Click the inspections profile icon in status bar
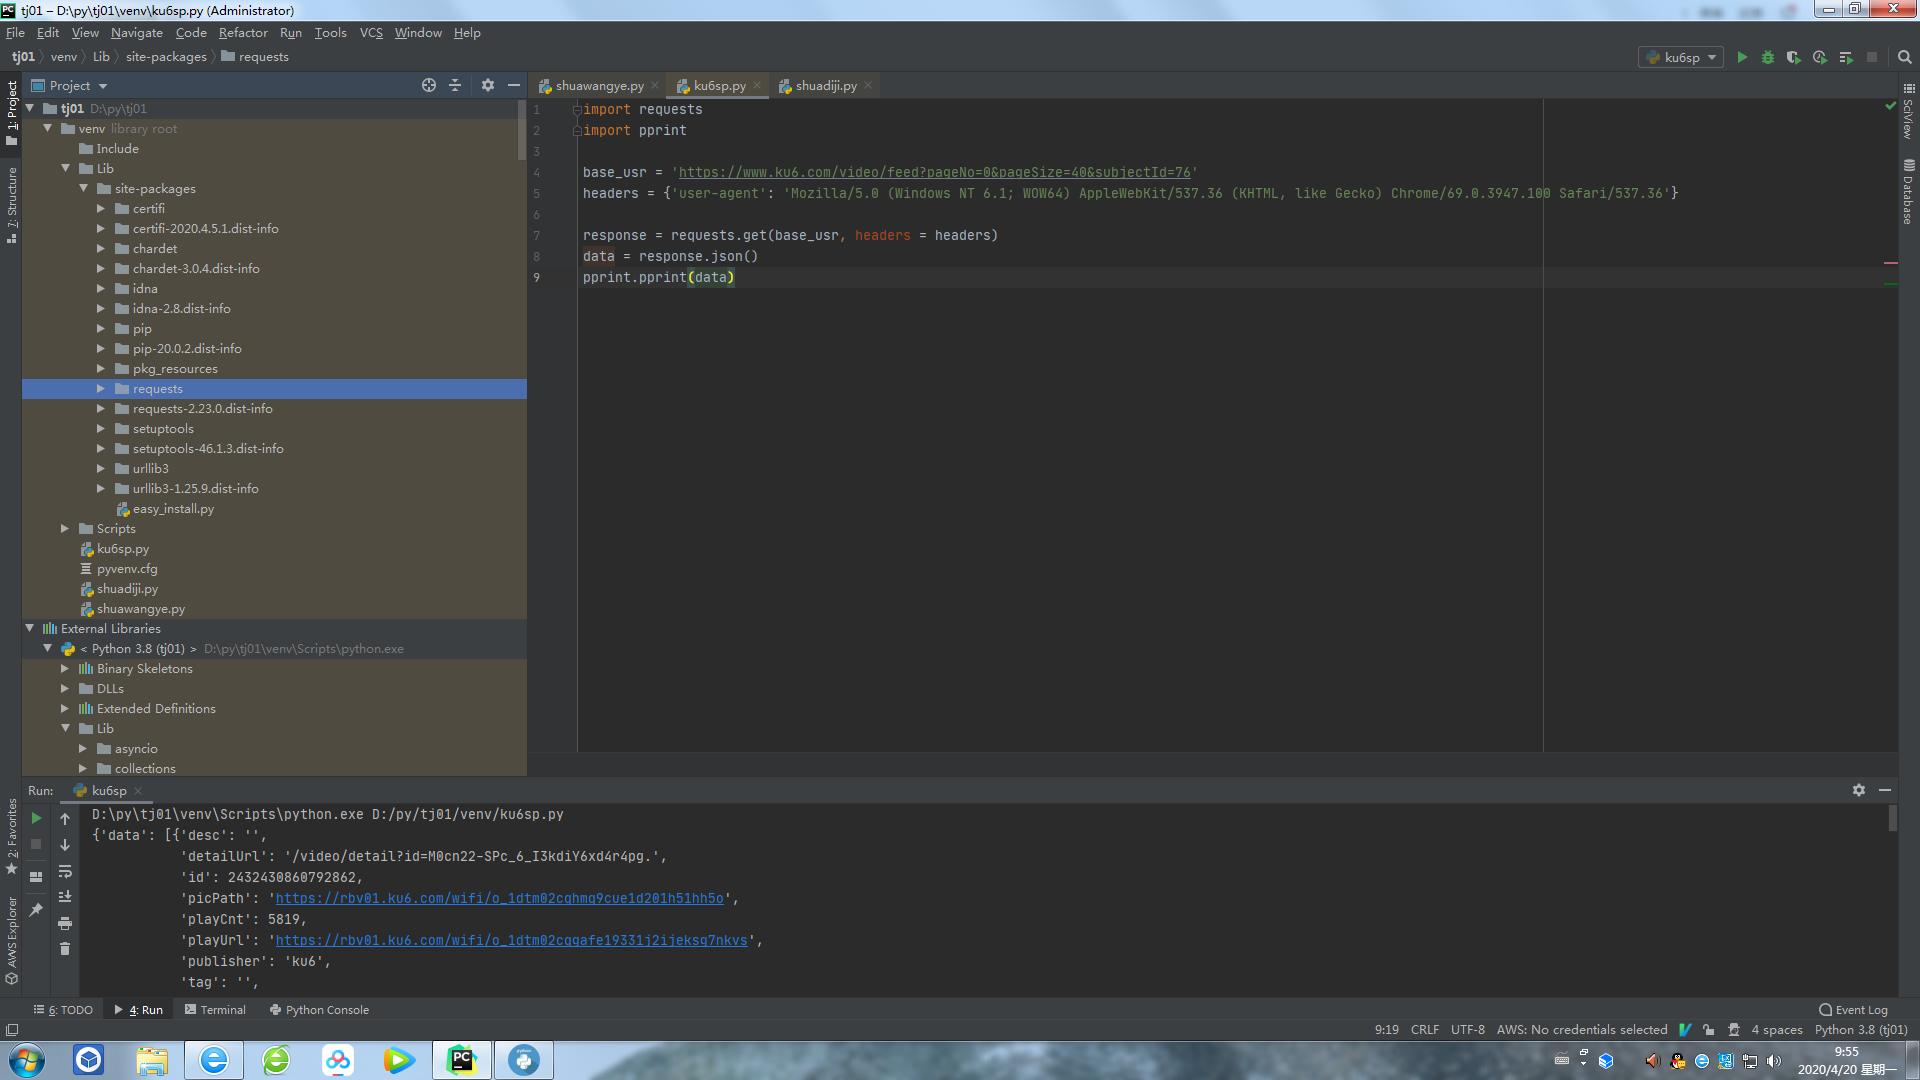The image size is (1920, 1080). [x=1733, y=1029]
